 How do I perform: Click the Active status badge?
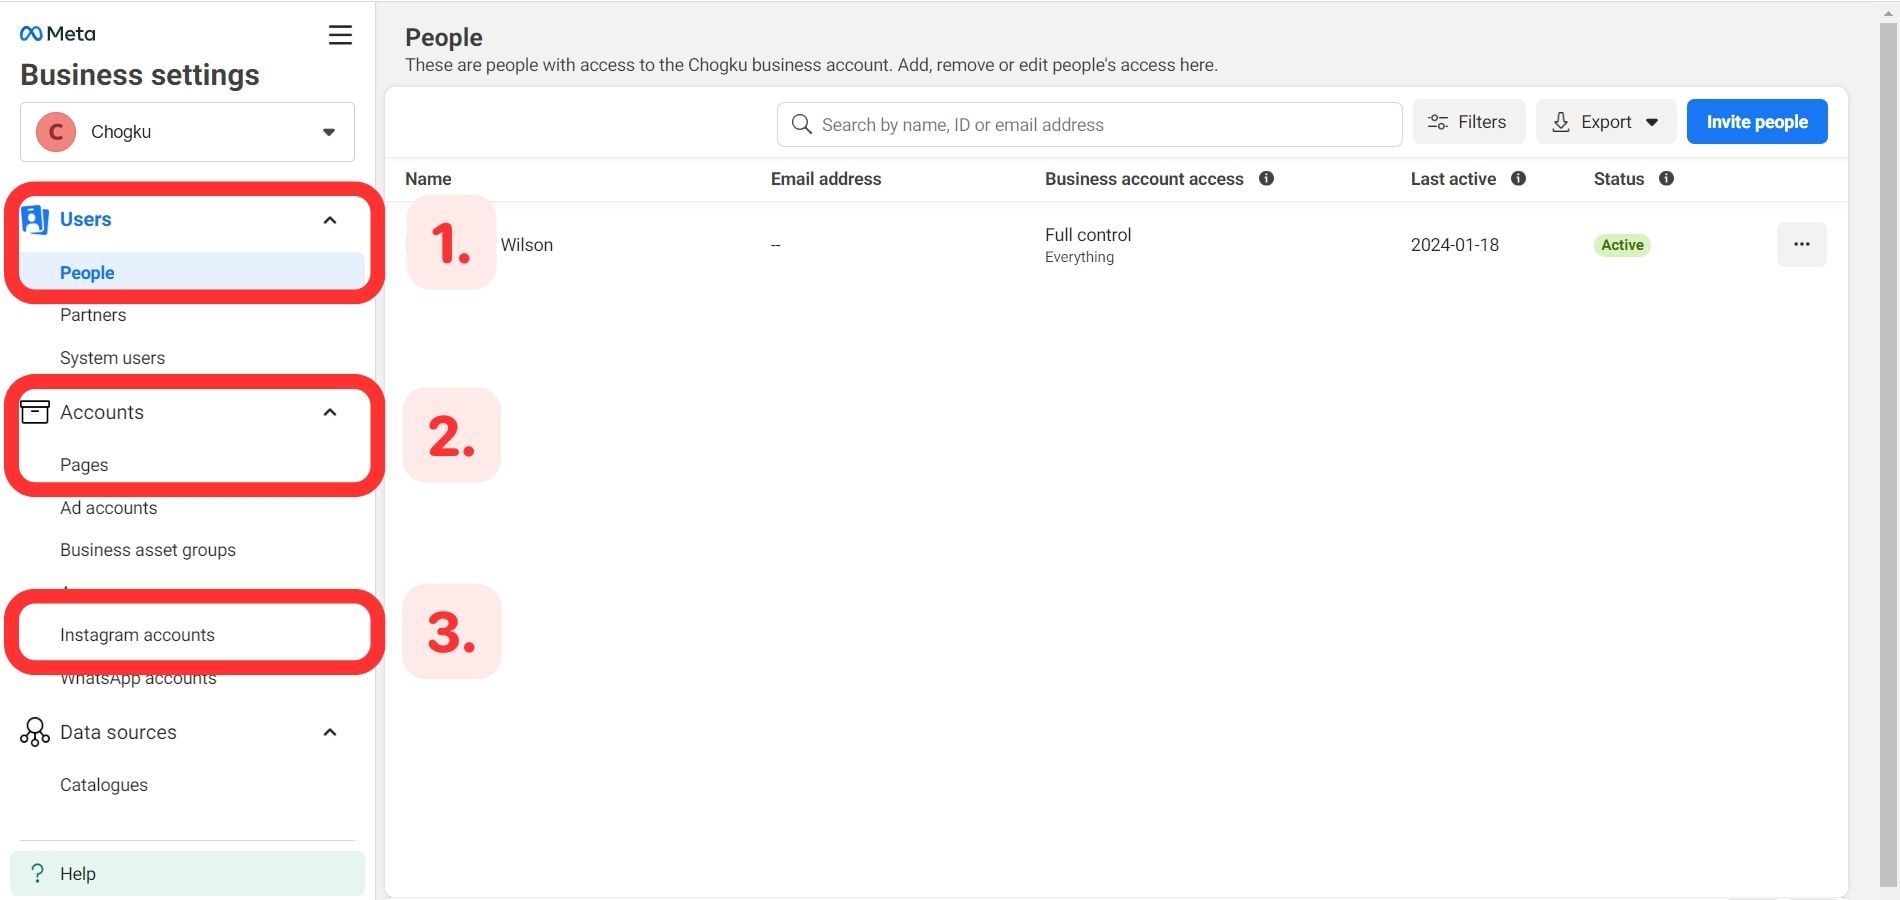[1621, 245]
